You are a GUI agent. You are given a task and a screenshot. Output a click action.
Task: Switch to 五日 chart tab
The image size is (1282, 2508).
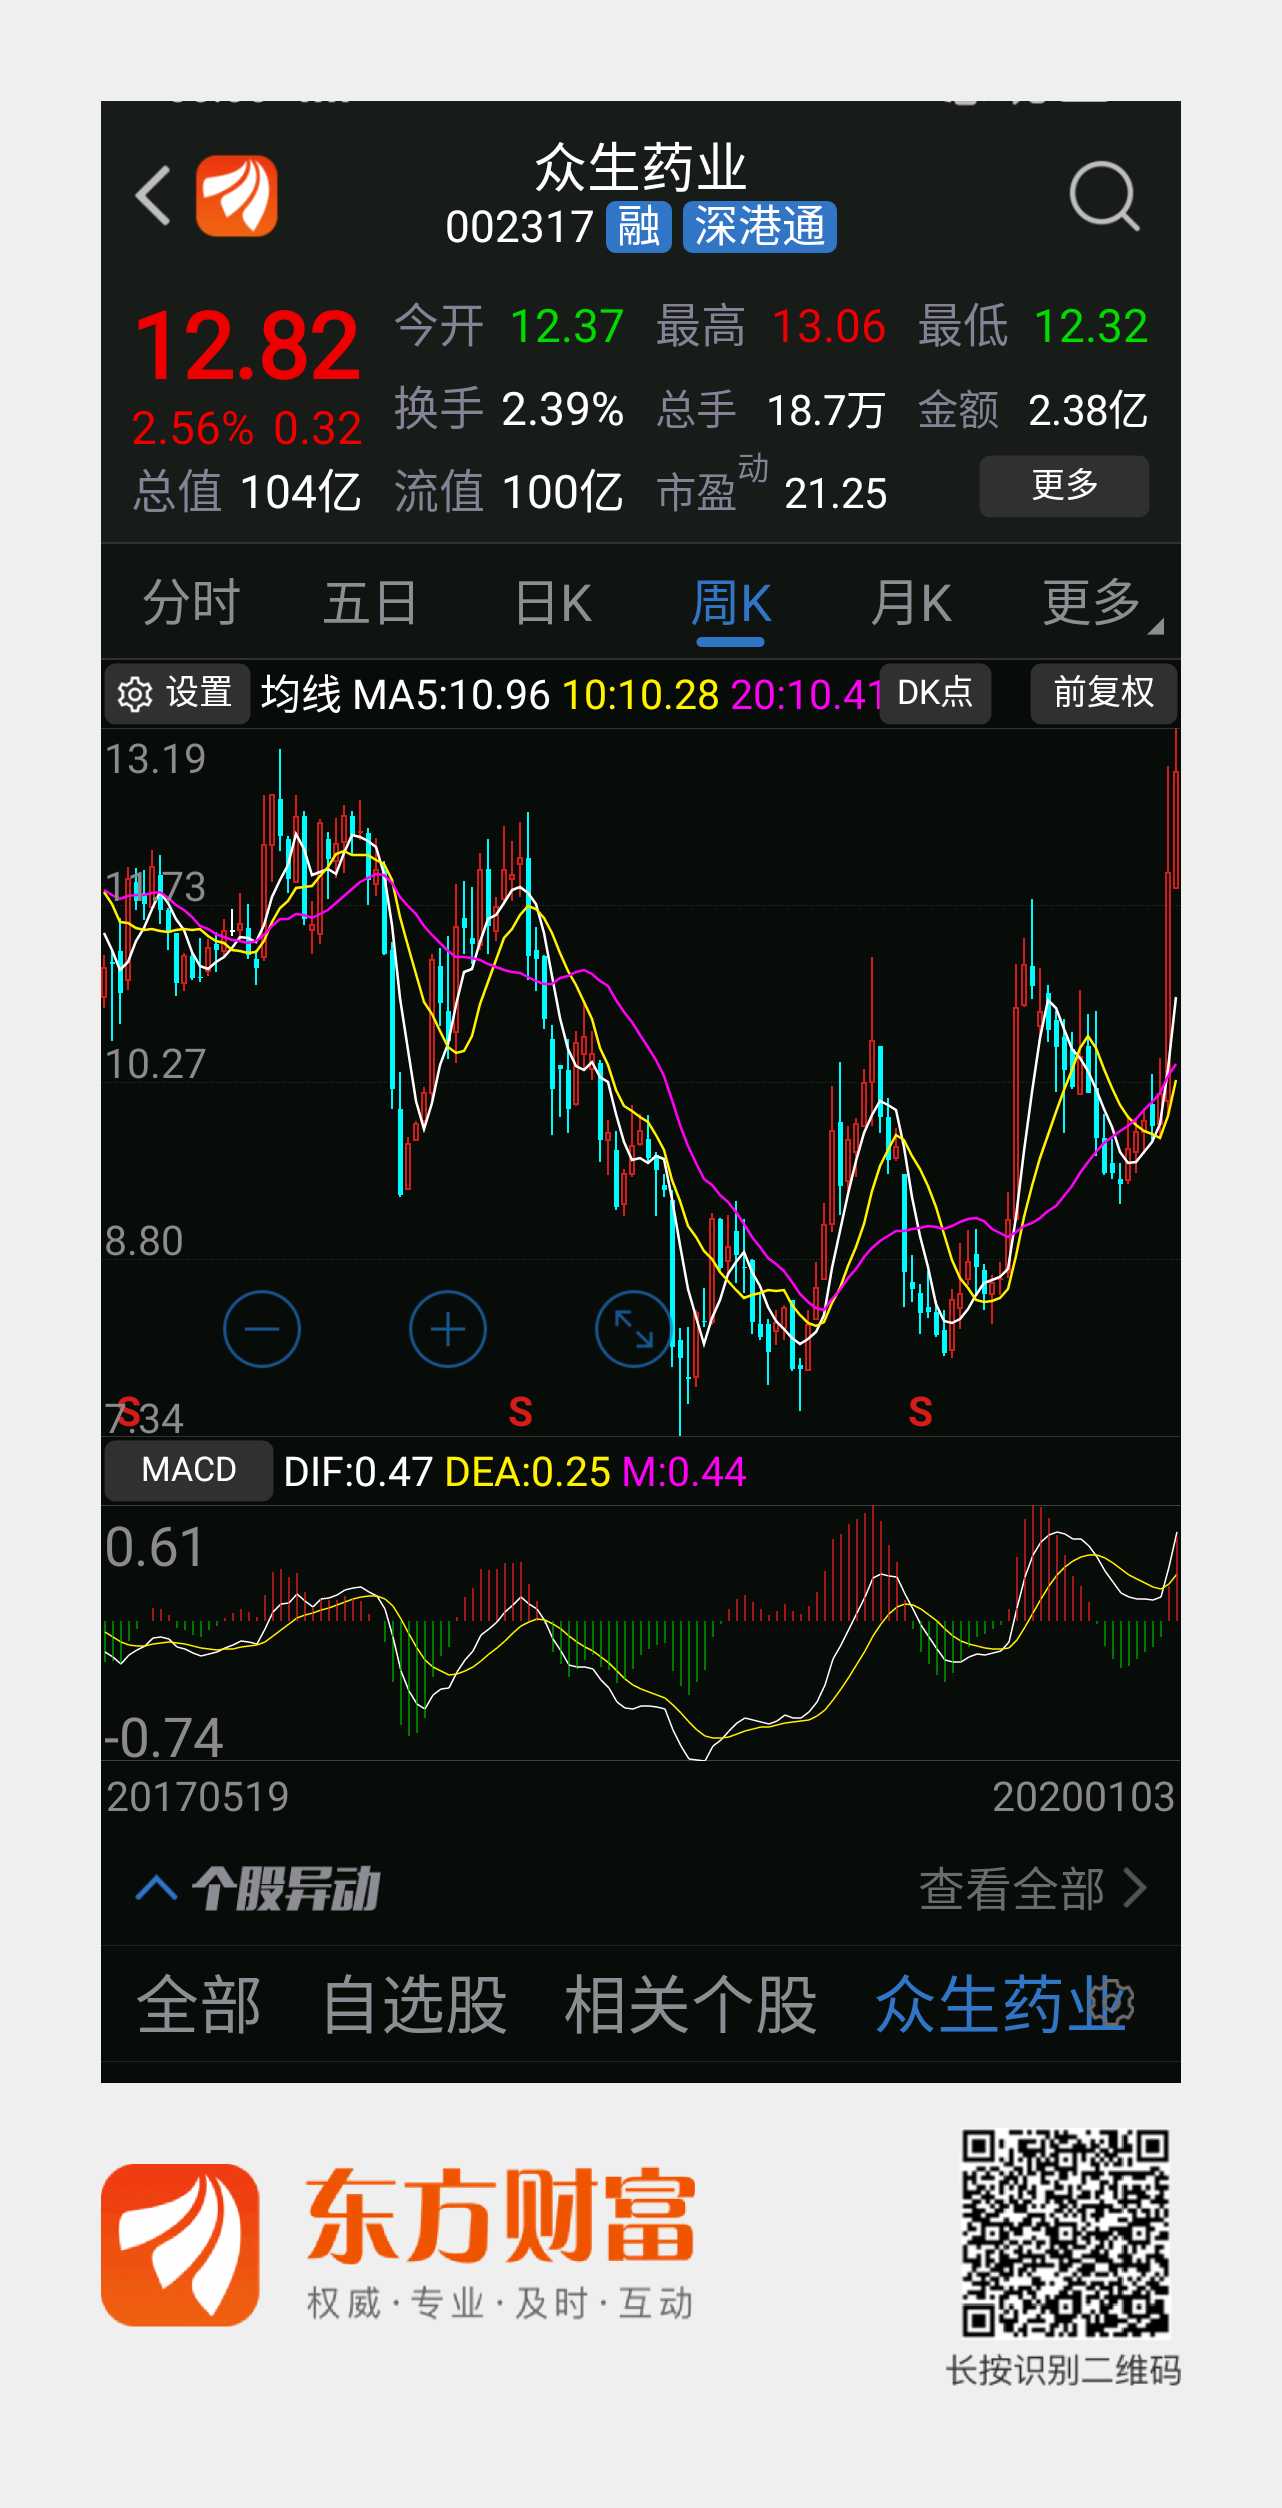(x=370, y=603)
